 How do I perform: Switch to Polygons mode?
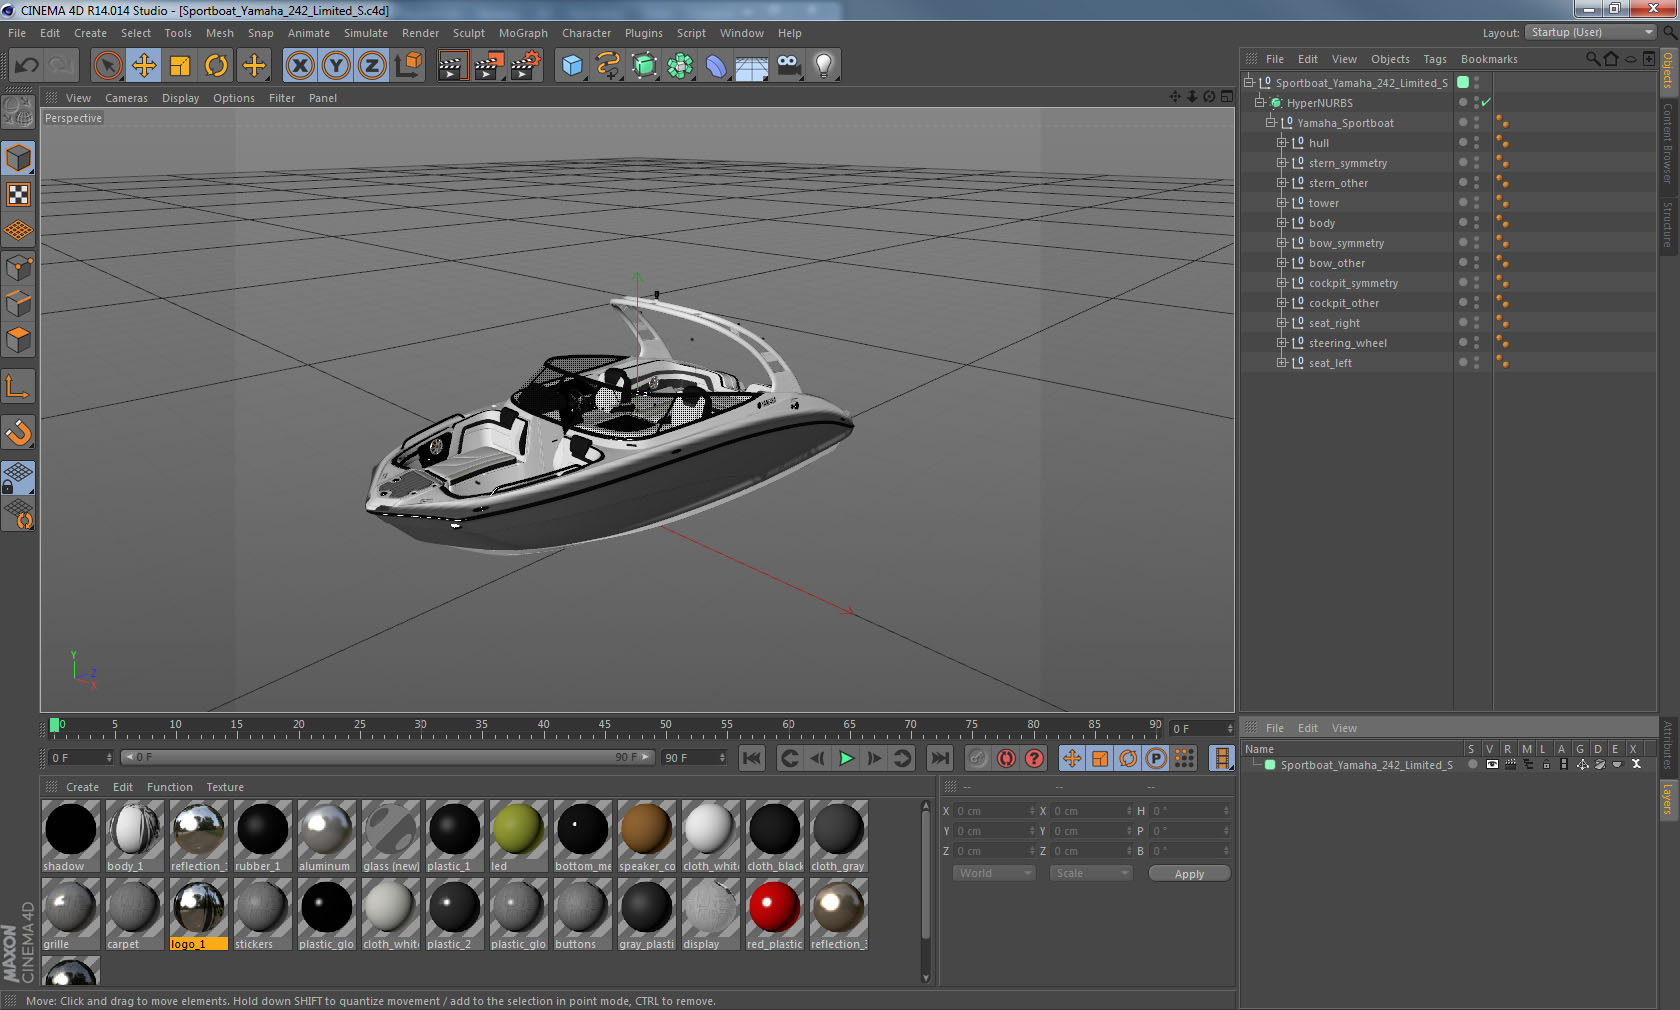click(x=18, y=340)
